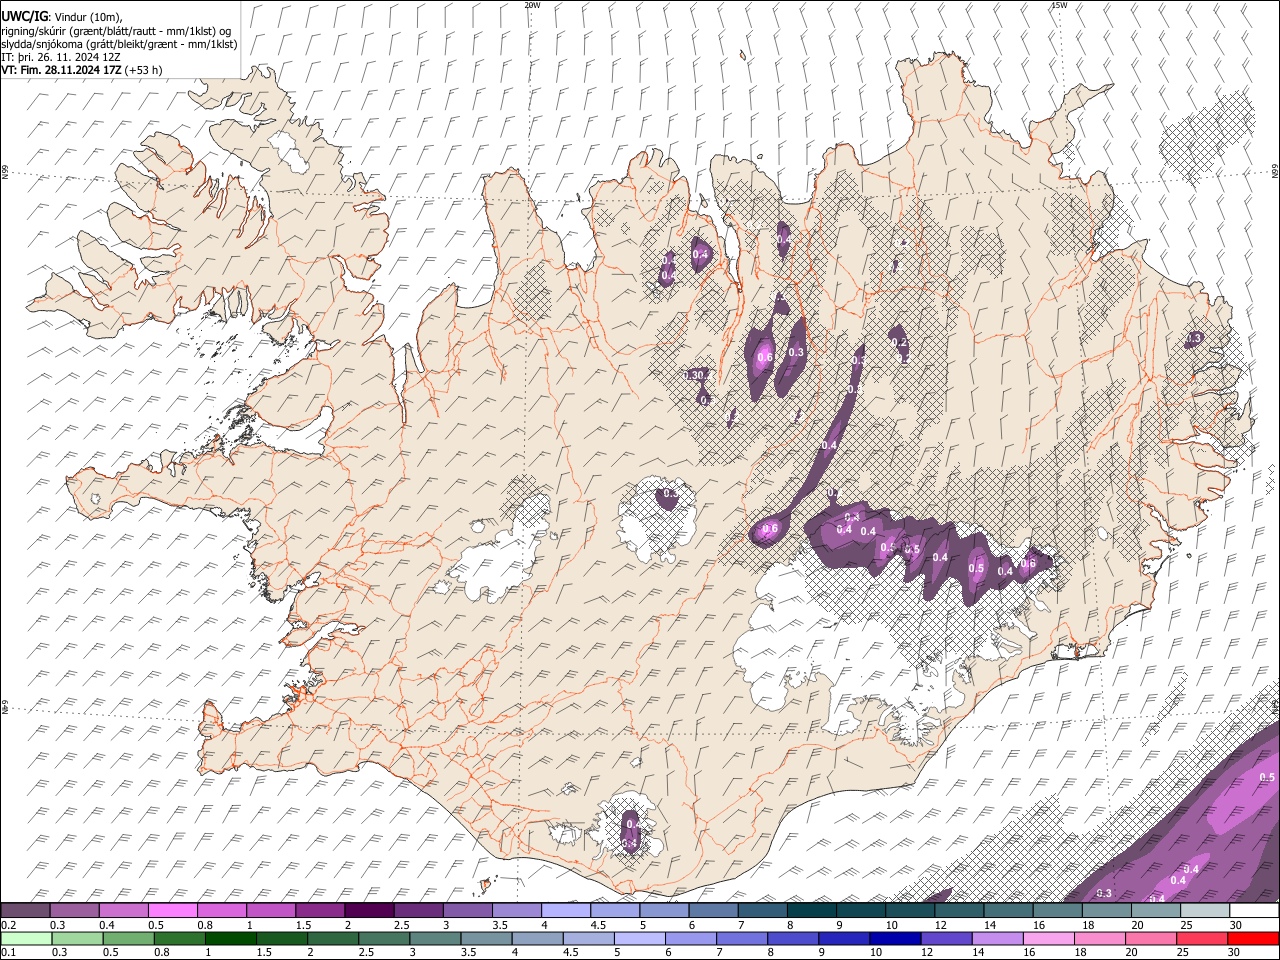Click the upper legend swatch for 0.2–0.3 mm

point(25,910)
